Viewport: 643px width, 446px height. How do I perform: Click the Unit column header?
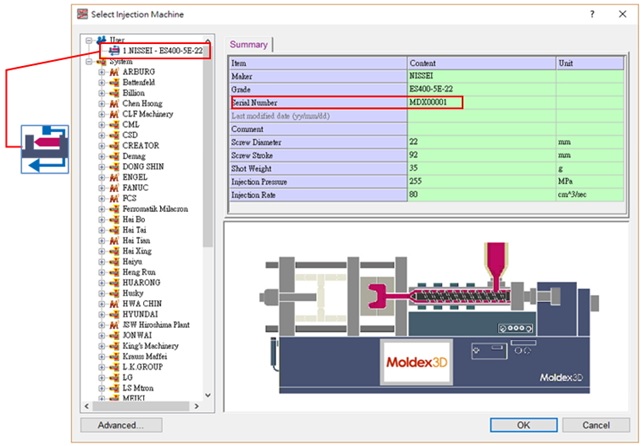(590, 63)
